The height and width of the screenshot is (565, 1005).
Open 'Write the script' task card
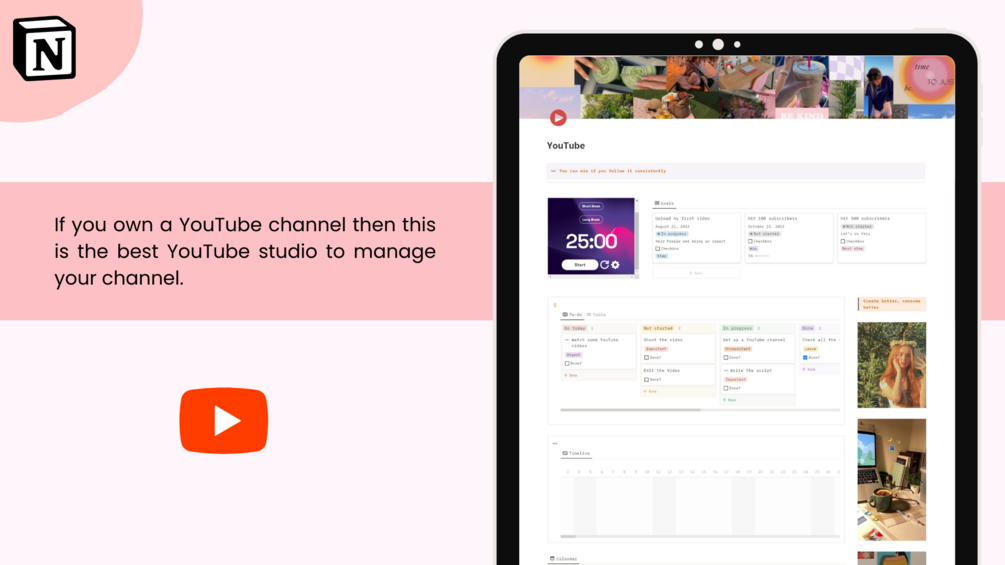pos(758,380)
